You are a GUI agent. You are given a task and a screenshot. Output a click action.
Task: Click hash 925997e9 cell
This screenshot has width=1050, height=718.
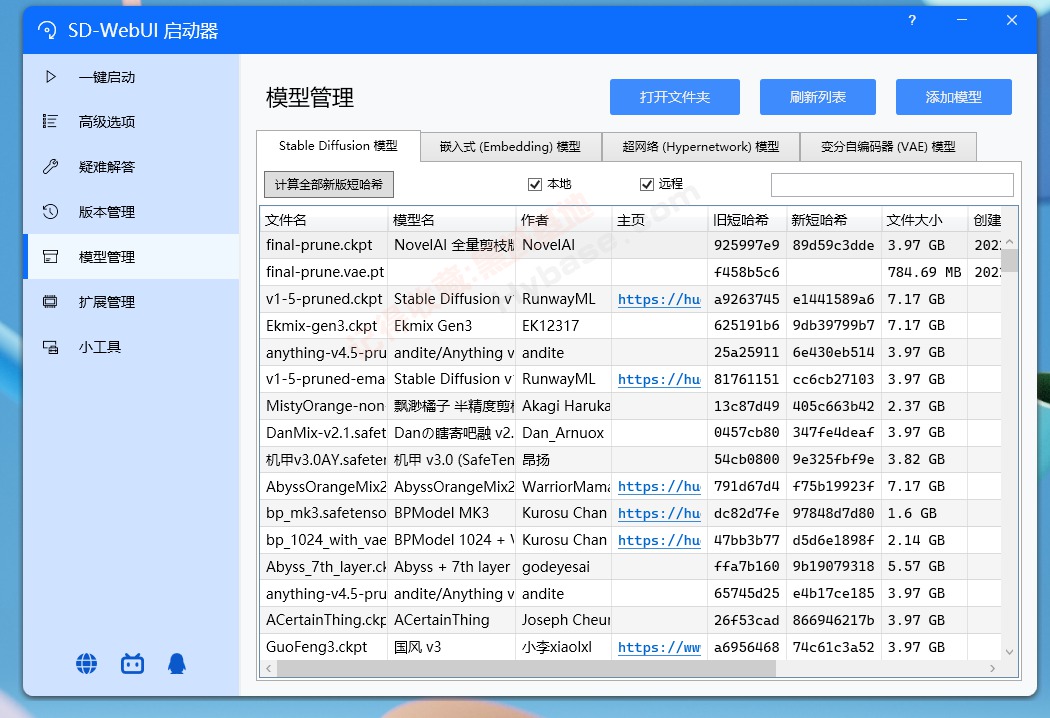[747, 245]
